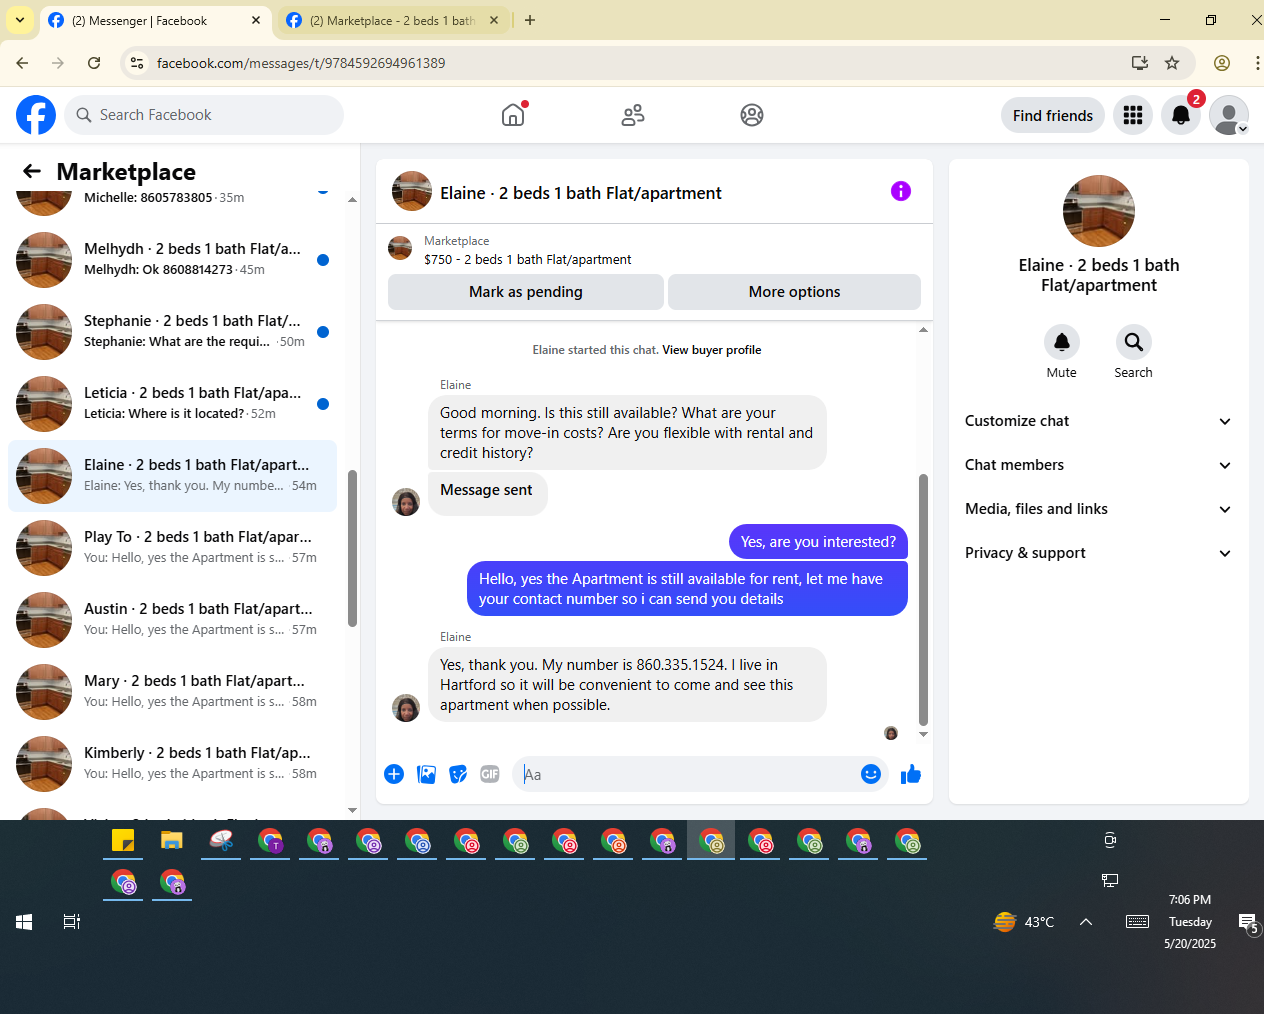Click Find friends button
Image resolution: width=1264 pixels, height=1014 pixels.
[x=1053, y=115]
